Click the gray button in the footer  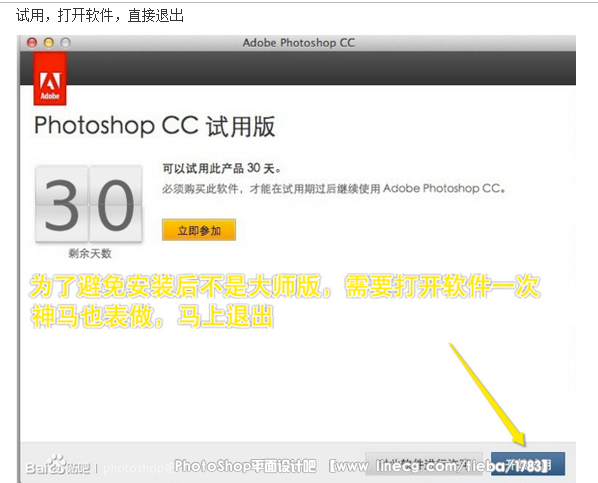point(424,464)
